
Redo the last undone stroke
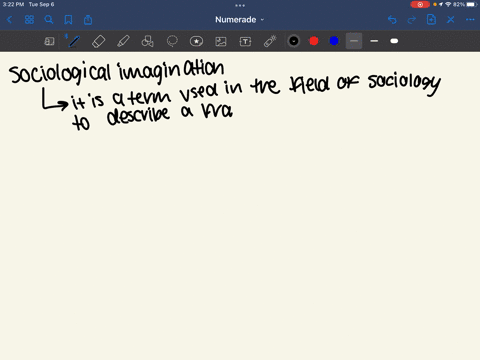[x=412, y=20]
